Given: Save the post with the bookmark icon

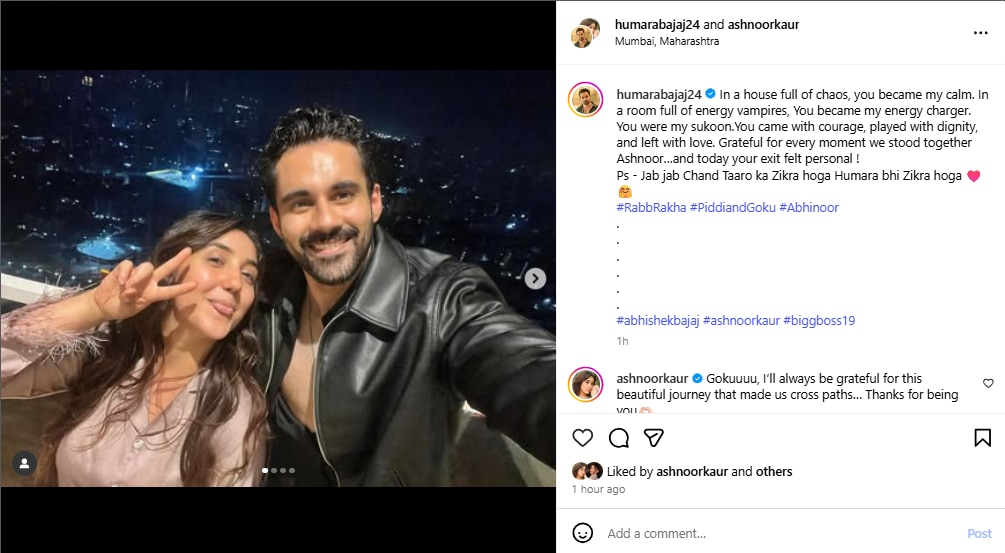Looking at the screenshot, I should [x=982, y=438].
